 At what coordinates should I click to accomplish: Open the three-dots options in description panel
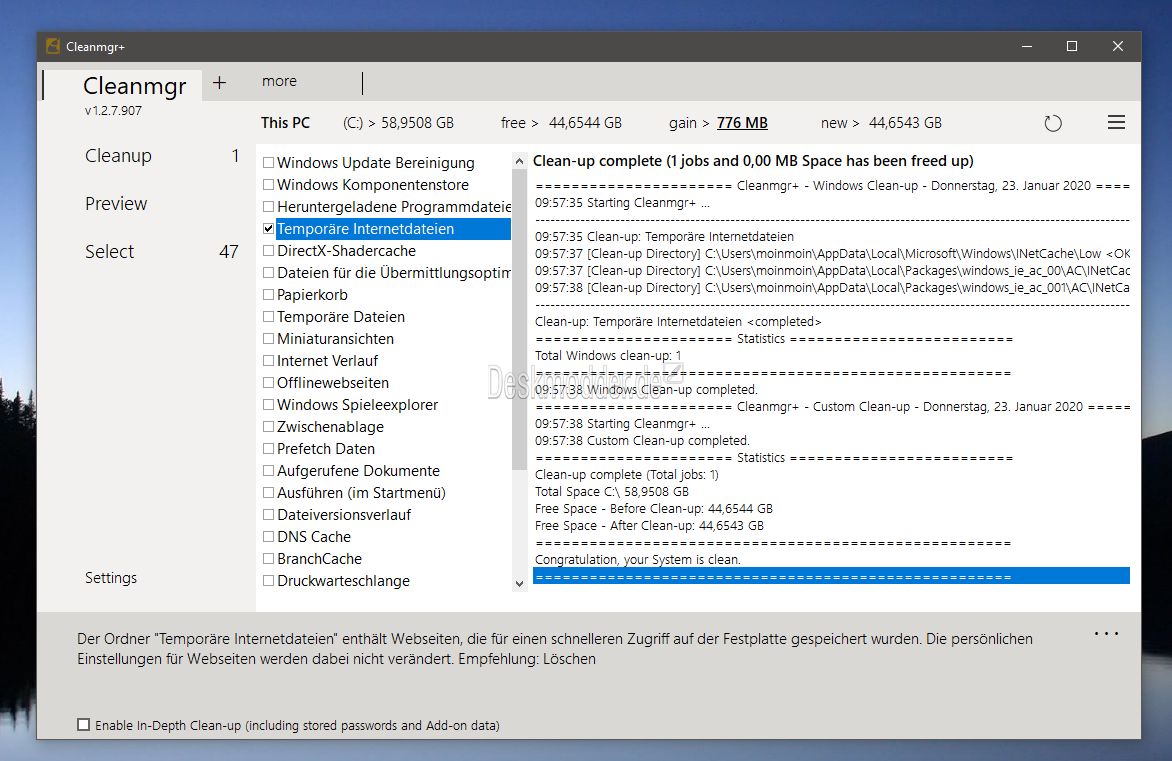pos(1106,634)
